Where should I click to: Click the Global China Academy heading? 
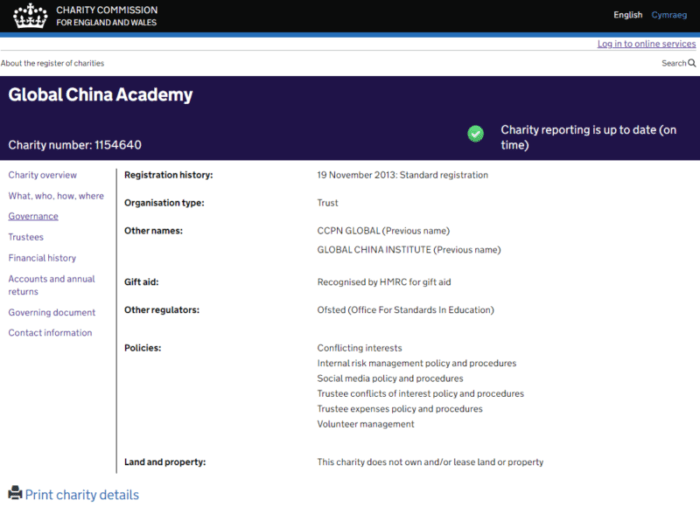[100, 96]
